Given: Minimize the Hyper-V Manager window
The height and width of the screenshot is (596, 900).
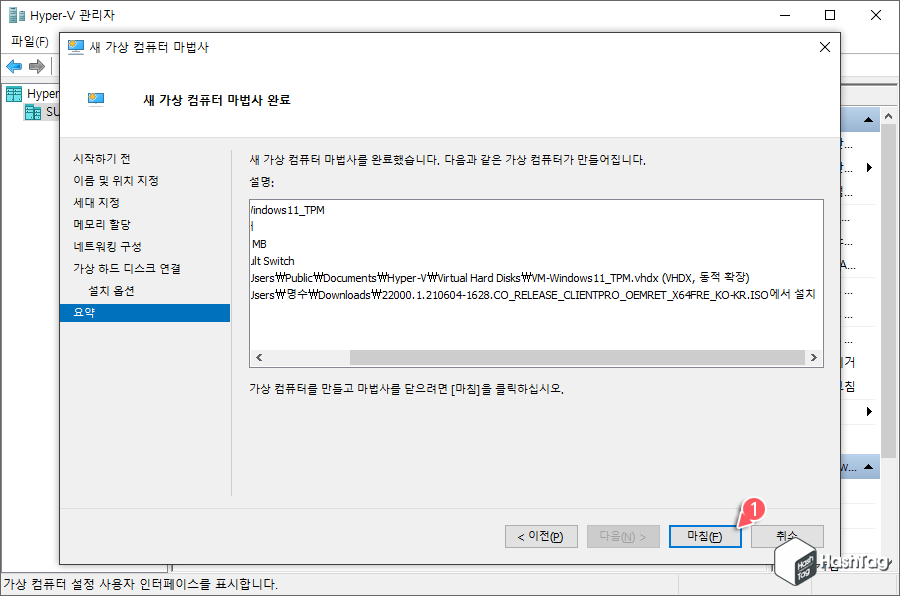Looking at the screenshot, I should [x=785, y=15].
